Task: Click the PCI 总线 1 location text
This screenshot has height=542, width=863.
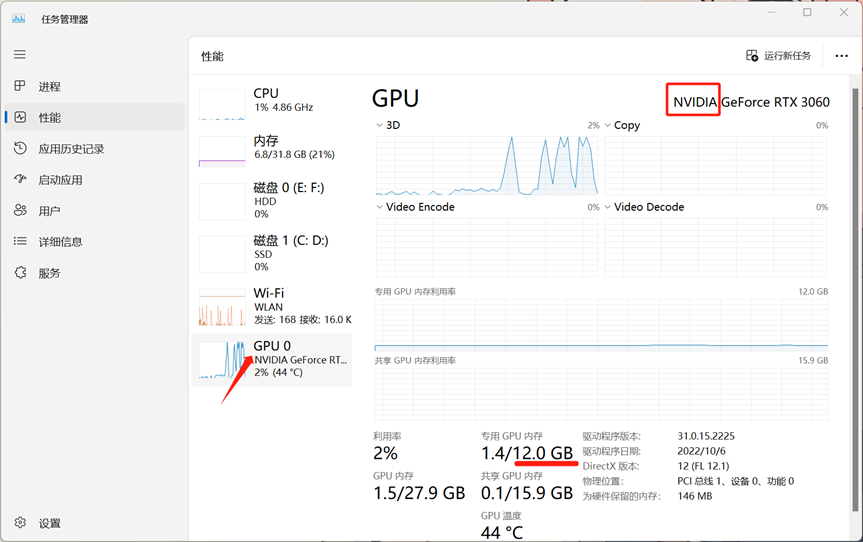Action: (x=735, y=481)
